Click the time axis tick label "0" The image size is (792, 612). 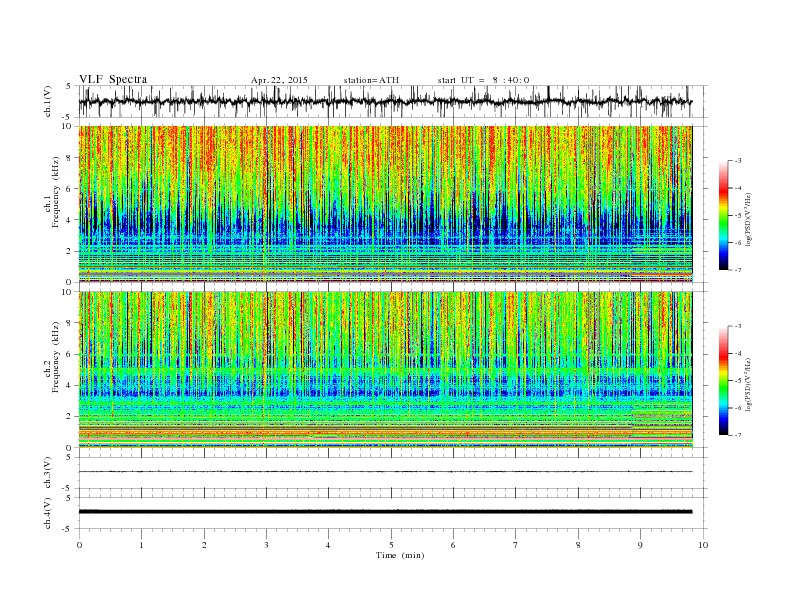tap(79, 545)
